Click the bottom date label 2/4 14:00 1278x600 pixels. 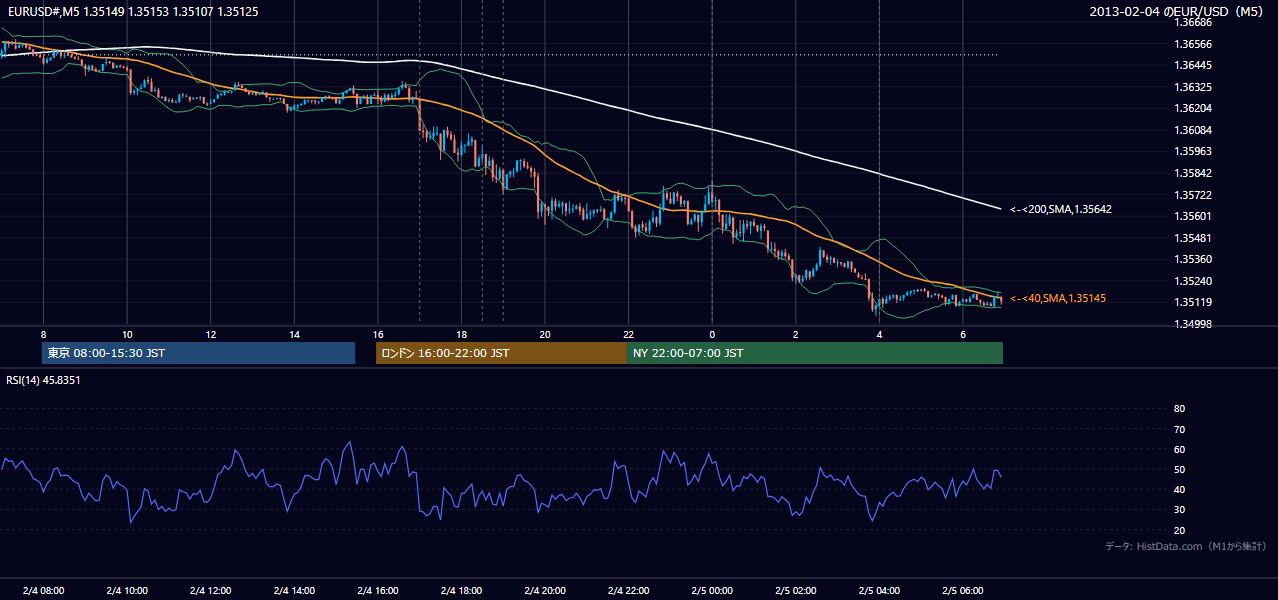tap(294, 591)
